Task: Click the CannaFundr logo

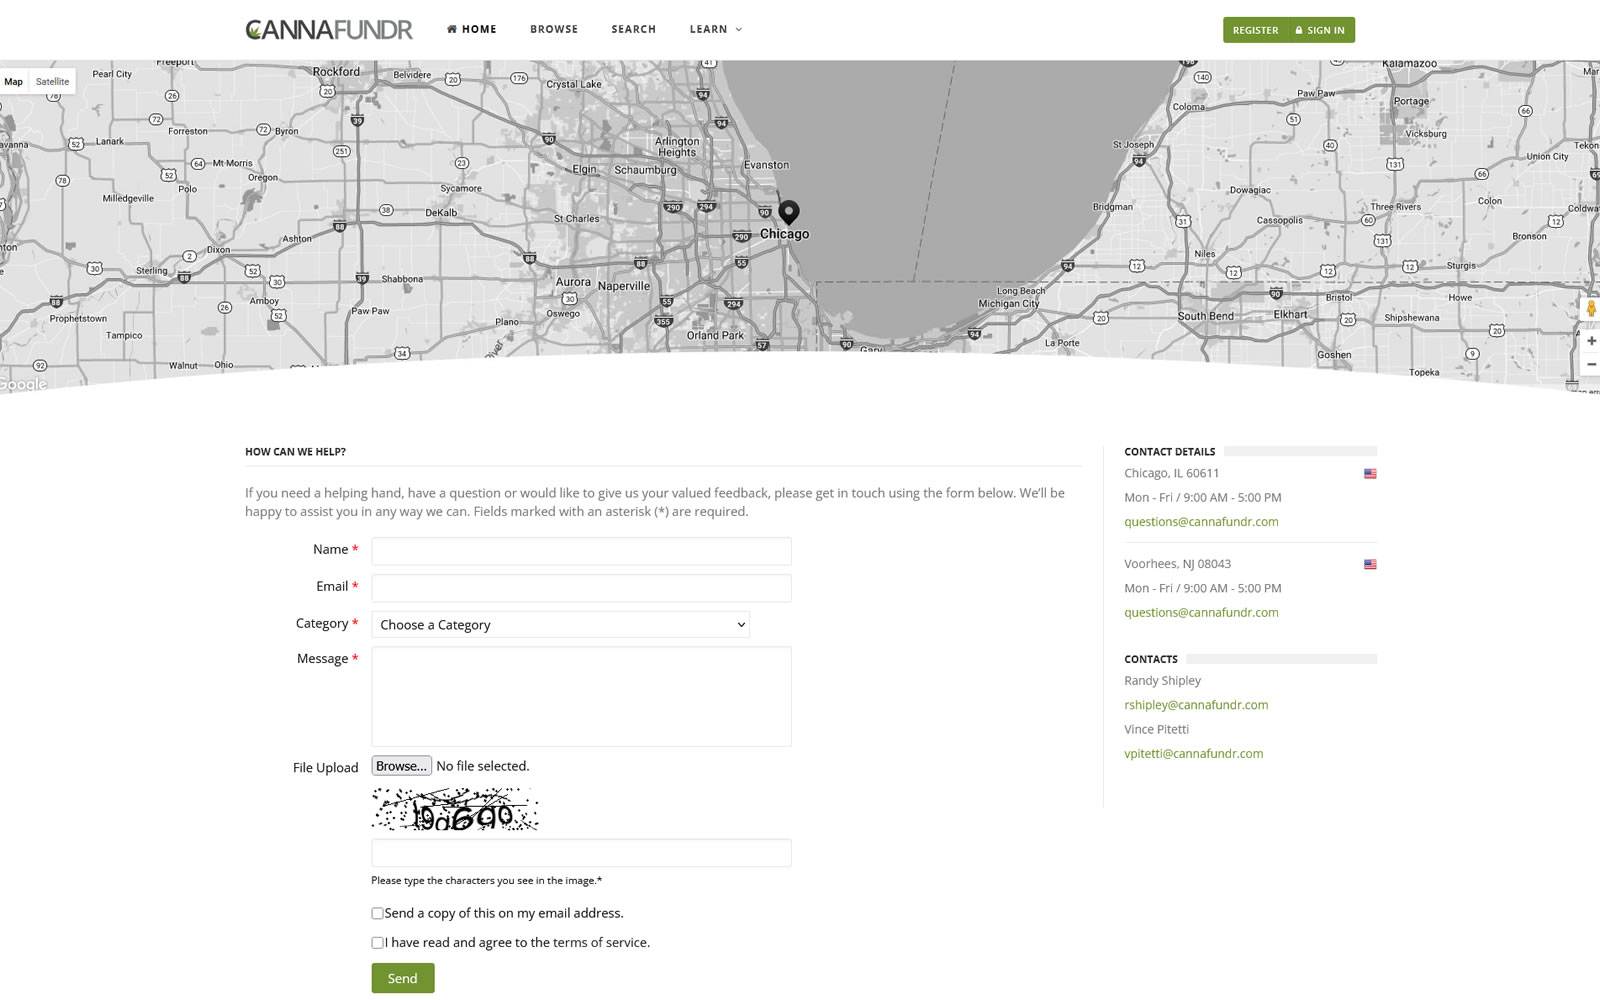Action: click(329, 30)
